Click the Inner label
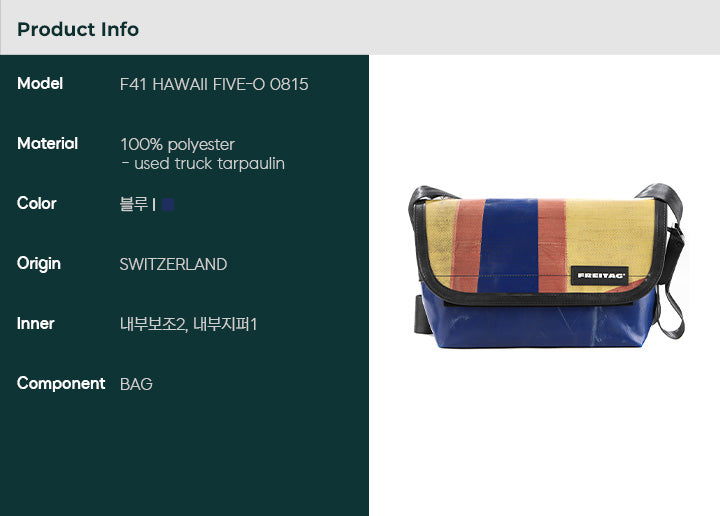 point(35,324)
